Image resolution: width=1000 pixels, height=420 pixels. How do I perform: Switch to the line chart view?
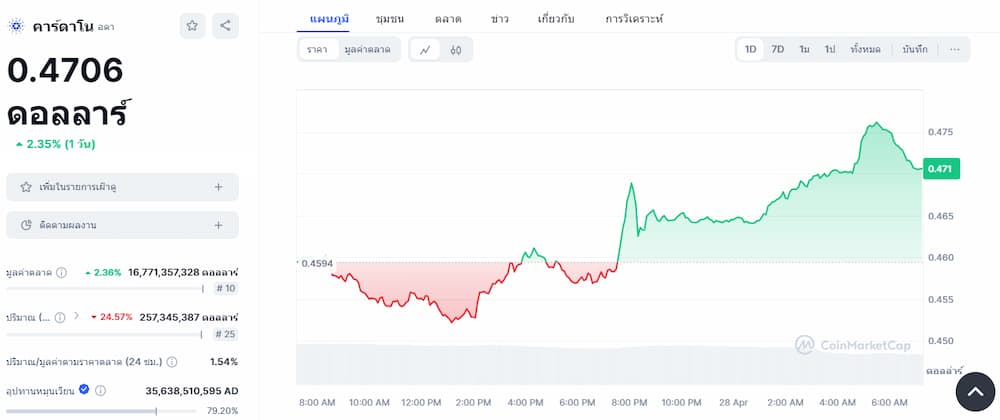coord(425,49)
